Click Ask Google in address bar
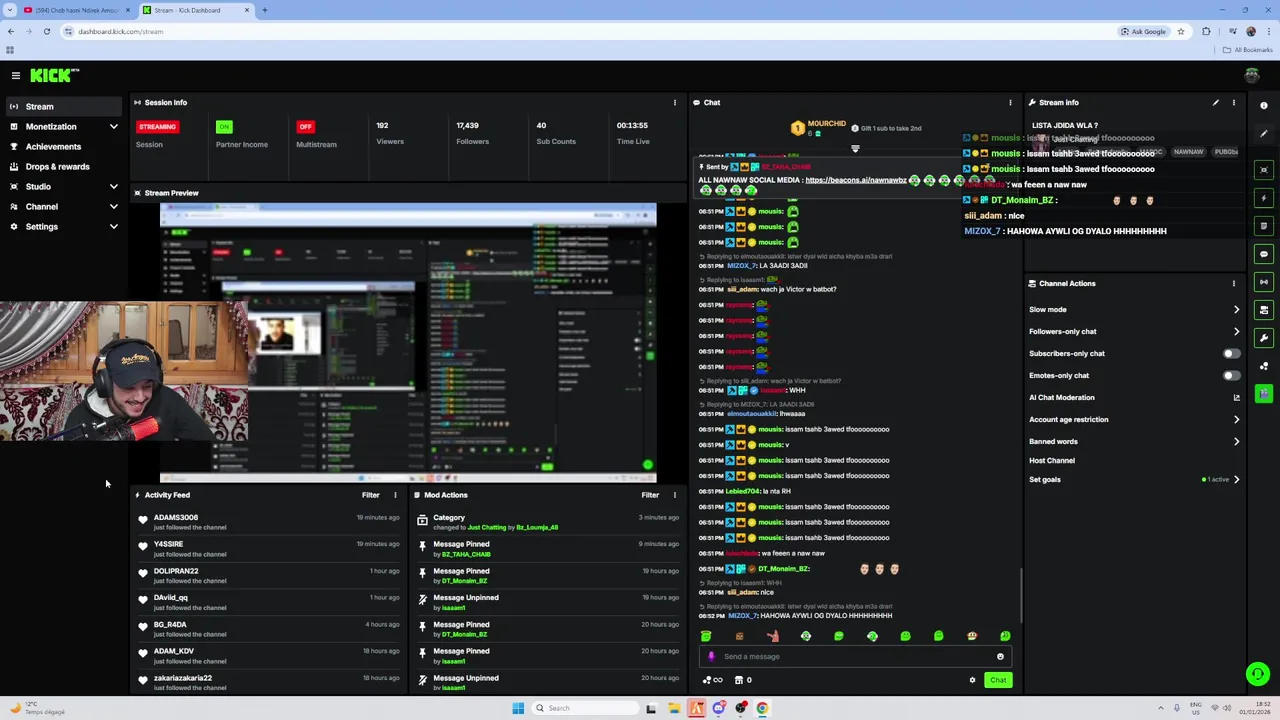This screenshot has height=720, width=1280. (1144, 31)
